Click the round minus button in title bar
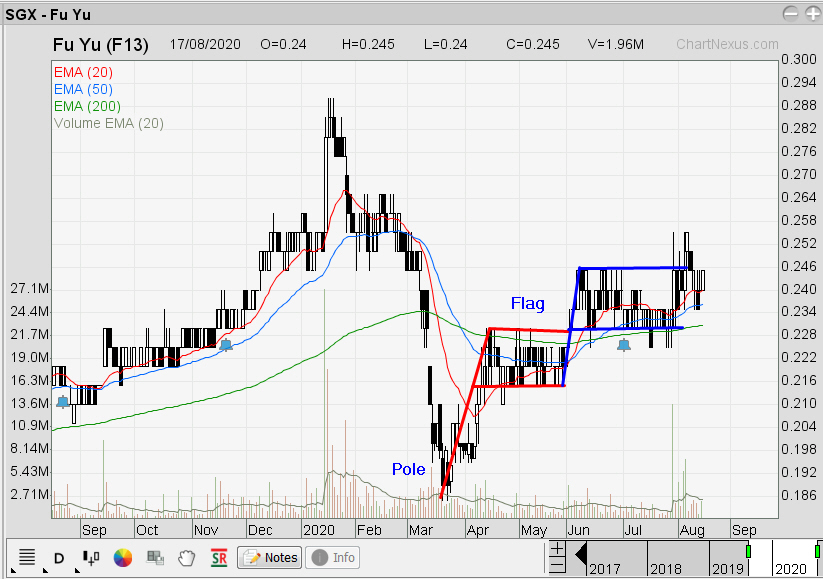The height and width of the screenshot is (579, 823). pos(790,14)
